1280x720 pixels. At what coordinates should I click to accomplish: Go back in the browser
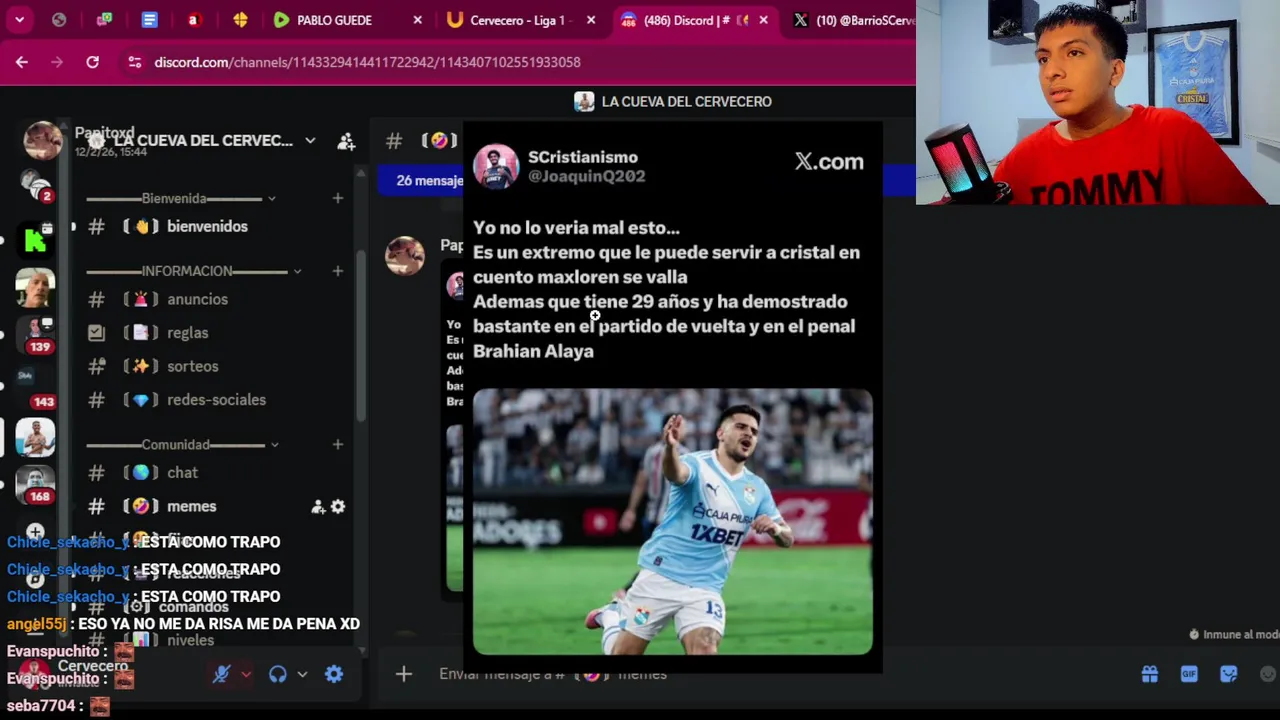[x=22, y=62]
